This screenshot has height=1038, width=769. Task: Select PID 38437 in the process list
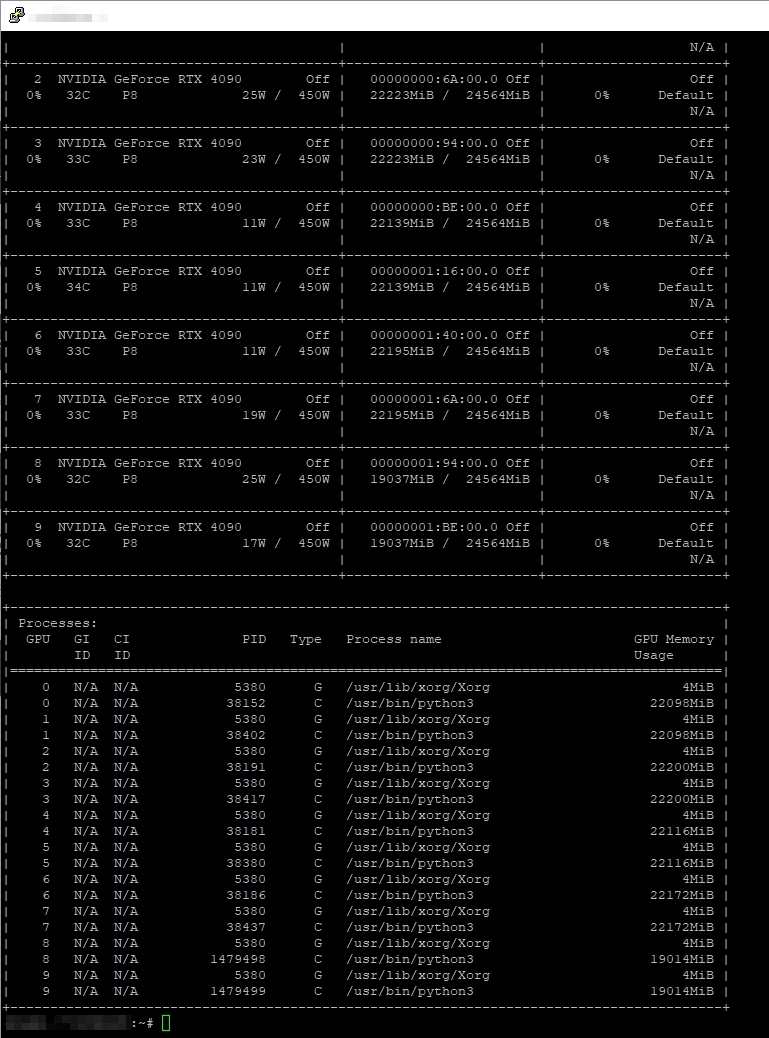click(246, 927)
